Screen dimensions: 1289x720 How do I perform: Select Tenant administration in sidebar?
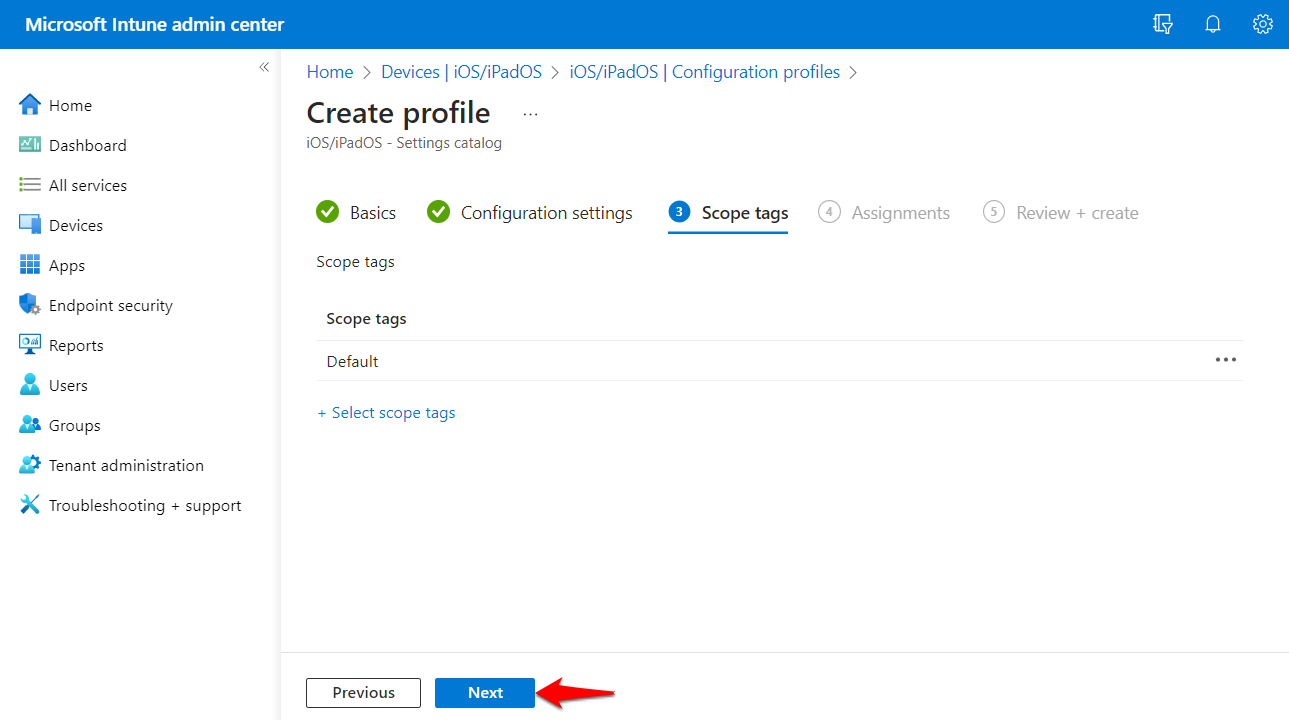126,465
